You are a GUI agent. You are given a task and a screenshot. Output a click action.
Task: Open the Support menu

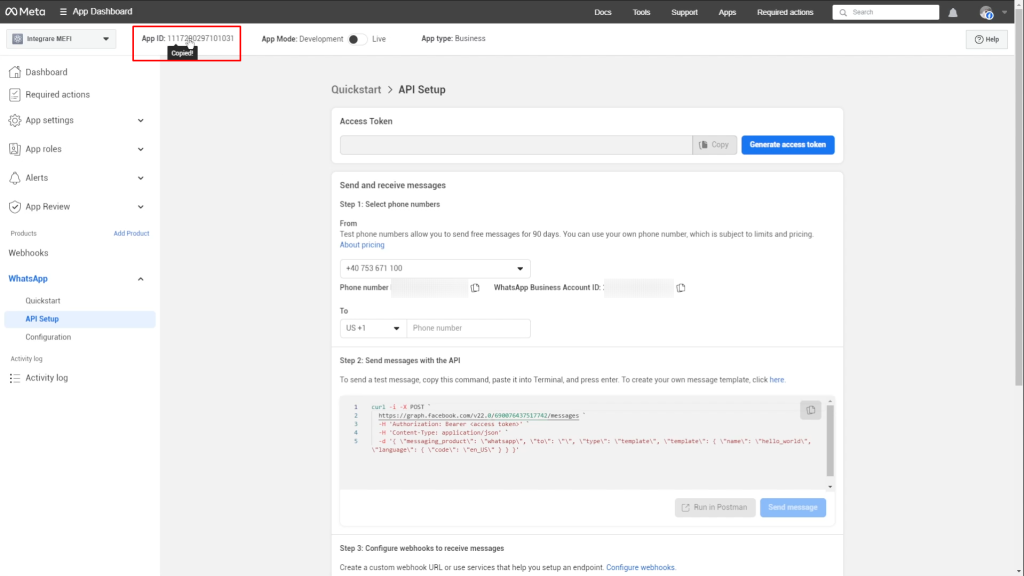click(684, 12)
